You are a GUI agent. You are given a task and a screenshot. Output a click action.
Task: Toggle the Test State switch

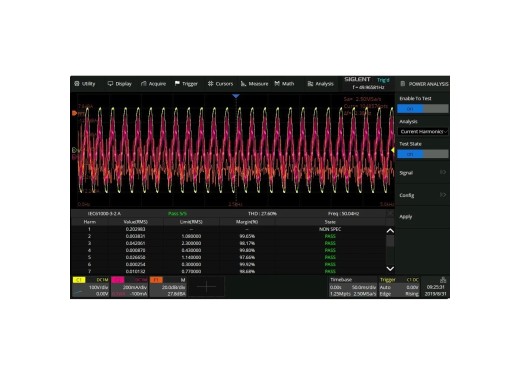[423, 154]
